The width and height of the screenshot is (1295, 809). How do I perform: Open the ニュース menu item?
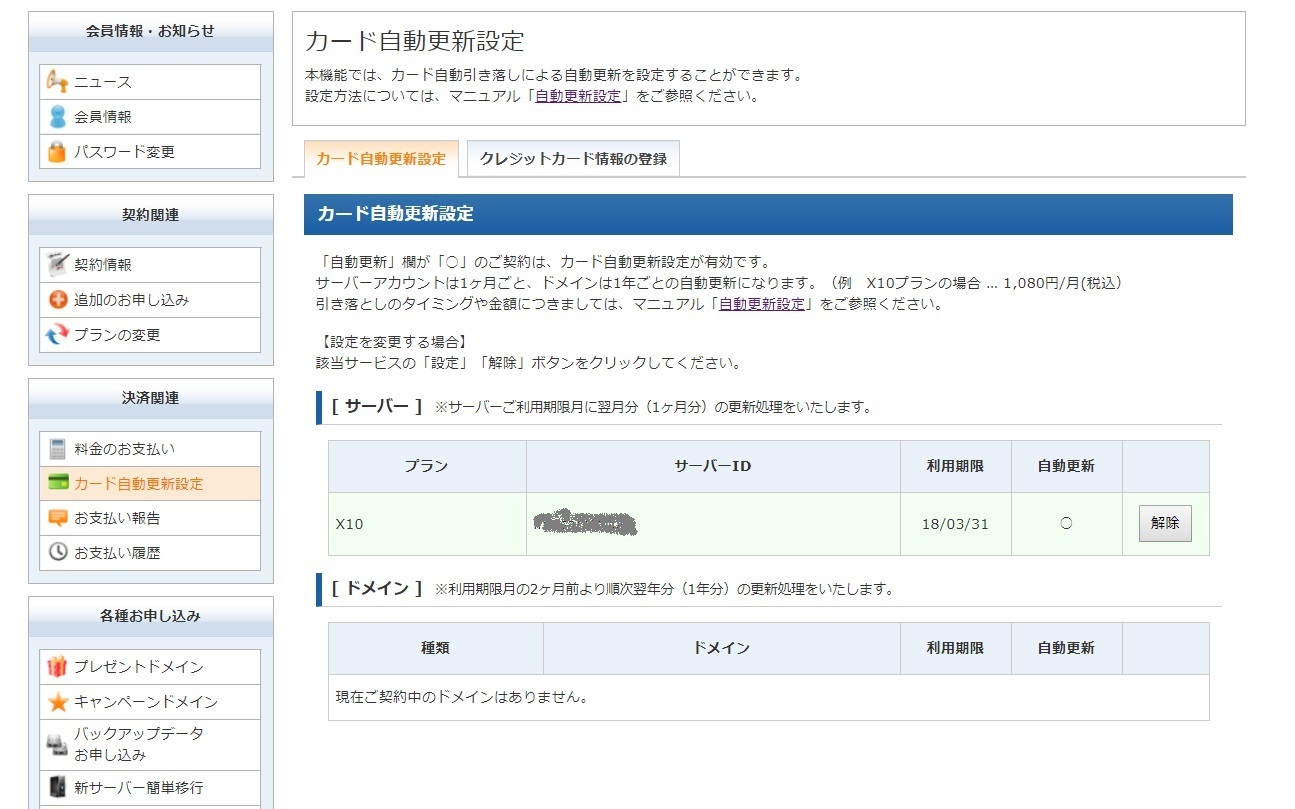pos(150,82)
